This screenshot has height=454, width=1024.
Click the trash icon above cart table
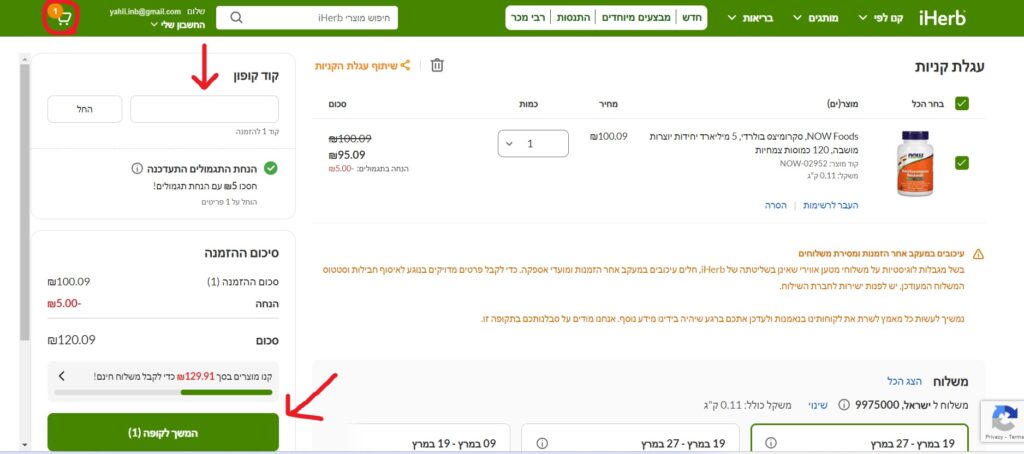(437, 65)
